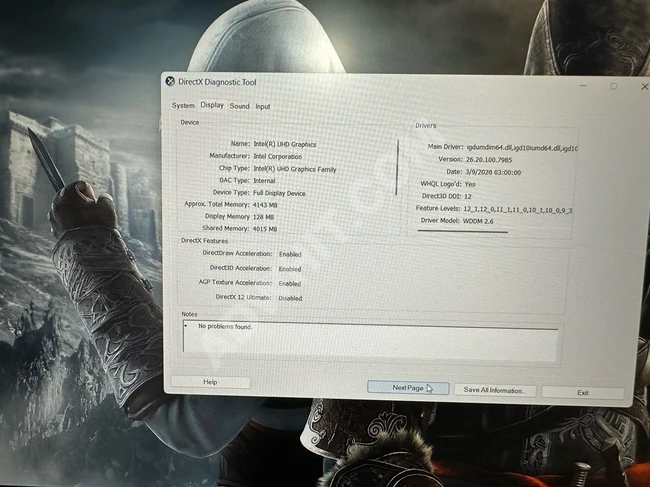Click the driver date '3/9/2020 03:00:00'
Screen dimensions: 650x487
click(493, 172)
